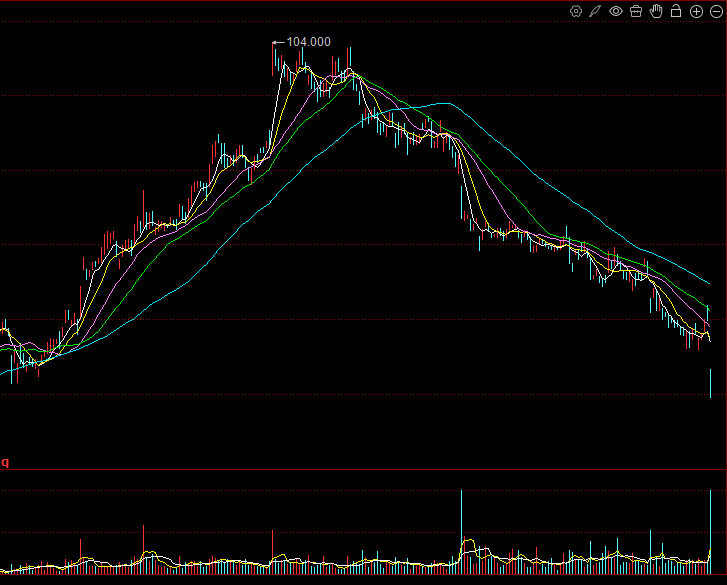Click the highest candle at the price peak
The height and width of the screenshot is (585, 727).
274,58
